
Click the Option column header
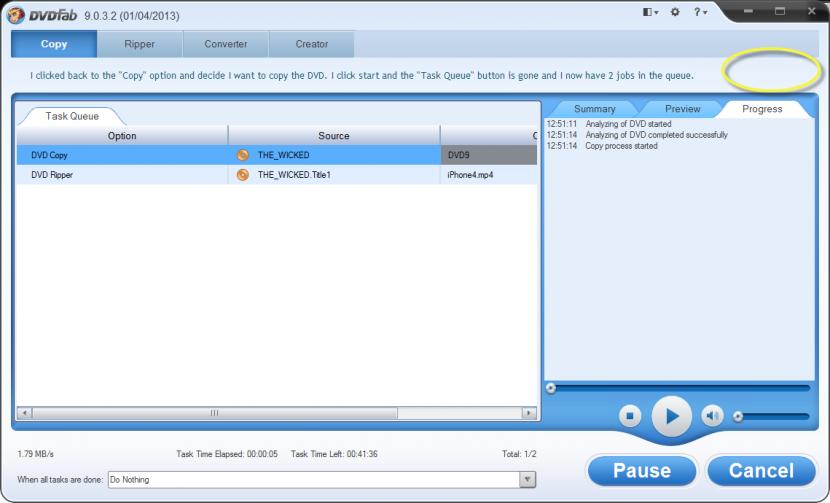122,136
